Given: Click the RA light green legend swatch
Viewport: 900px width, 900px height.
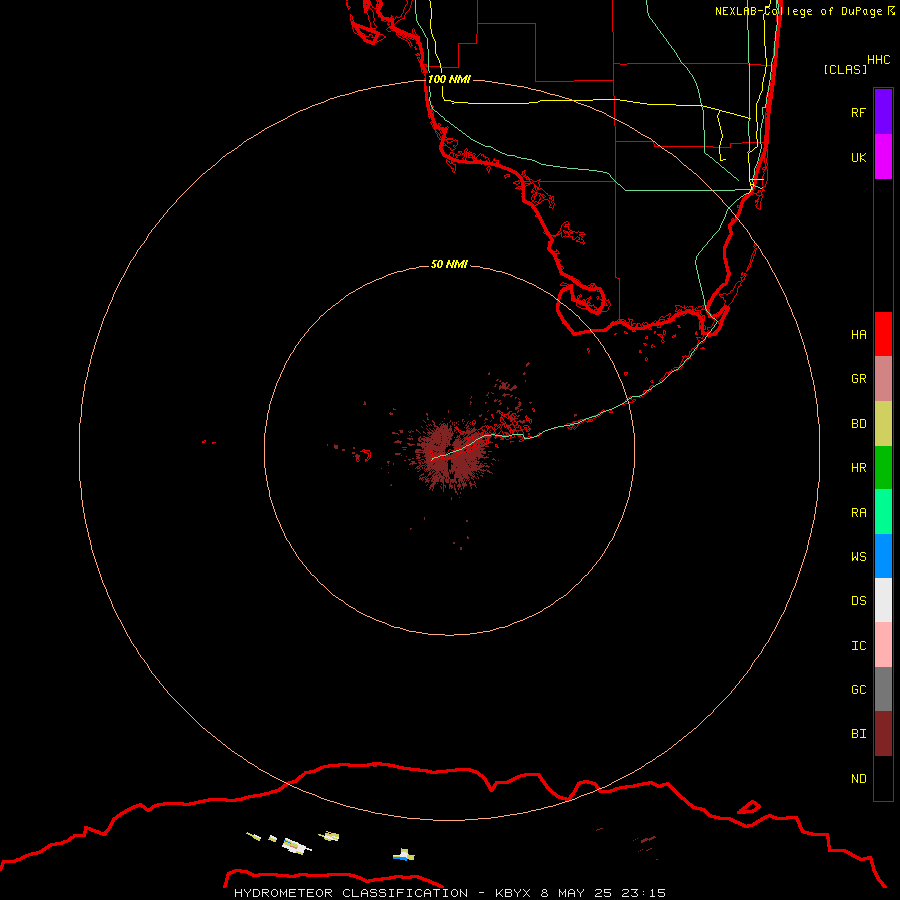Looking at the screenshot, I should point(883,512).
